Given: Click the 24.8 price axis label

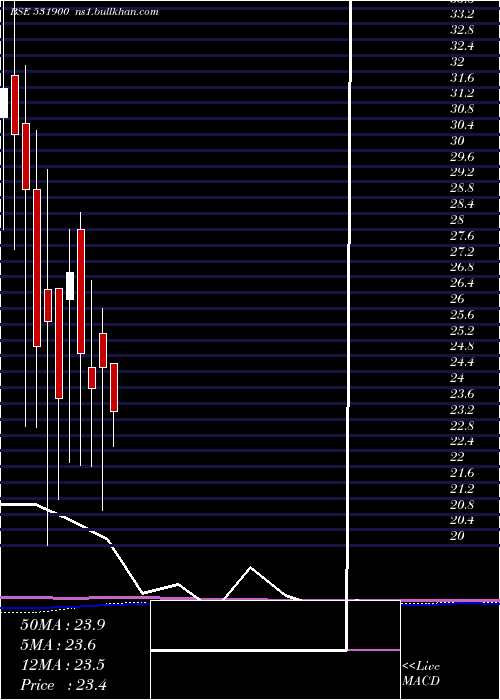Looking at the screenshot, I should [462, 346].
